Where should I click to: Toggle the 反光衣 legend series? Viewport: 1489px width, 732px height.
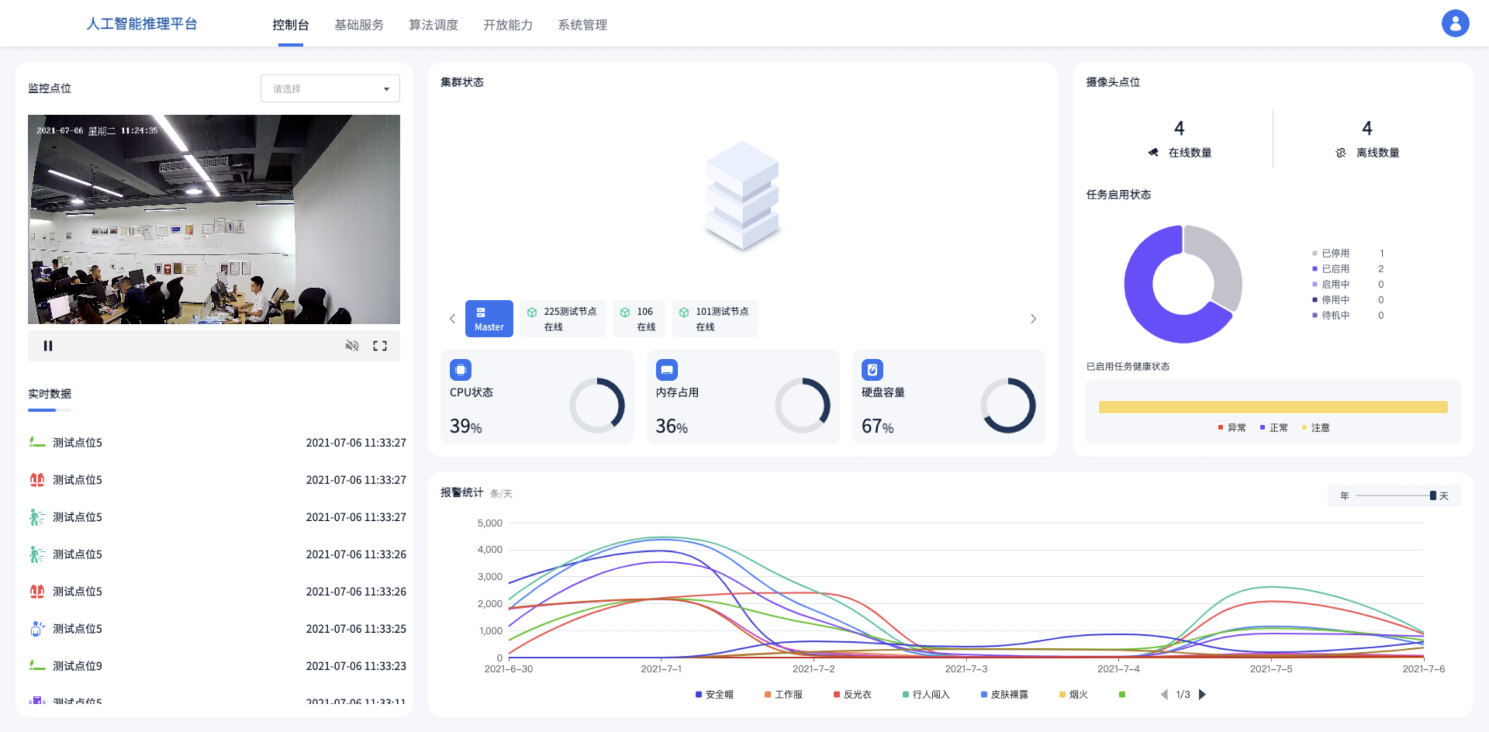pyautogui.click(x=852, y=694)
